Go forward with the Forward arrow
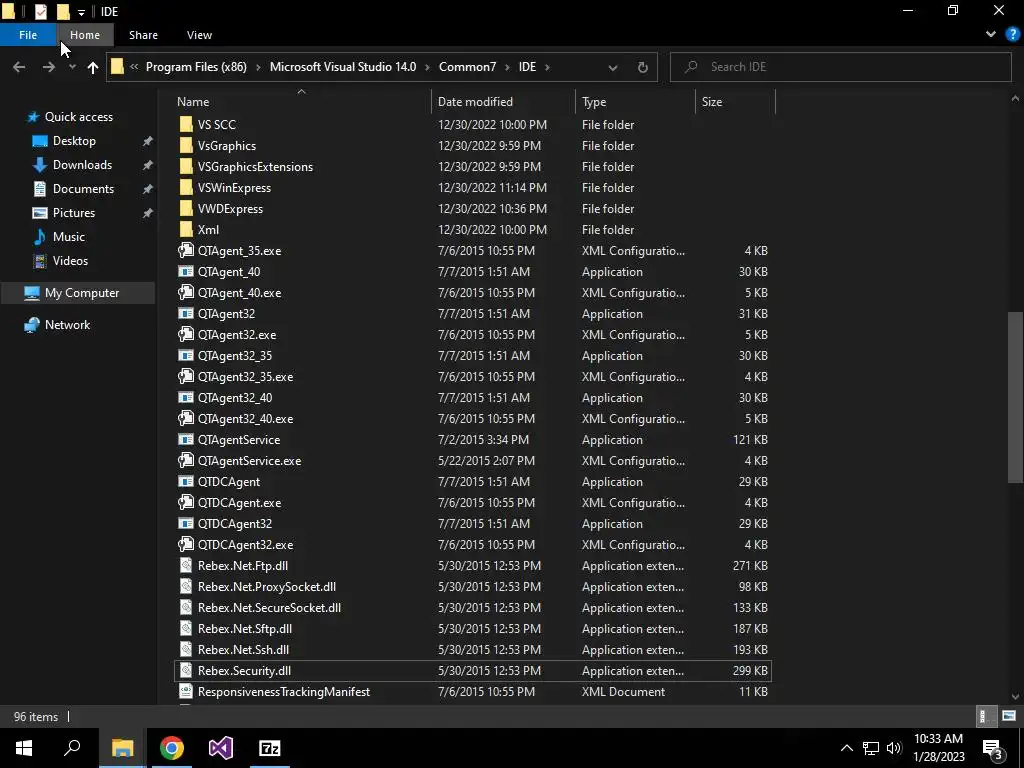The height and width of the screenshot is (768, 1024). [48, 67]
